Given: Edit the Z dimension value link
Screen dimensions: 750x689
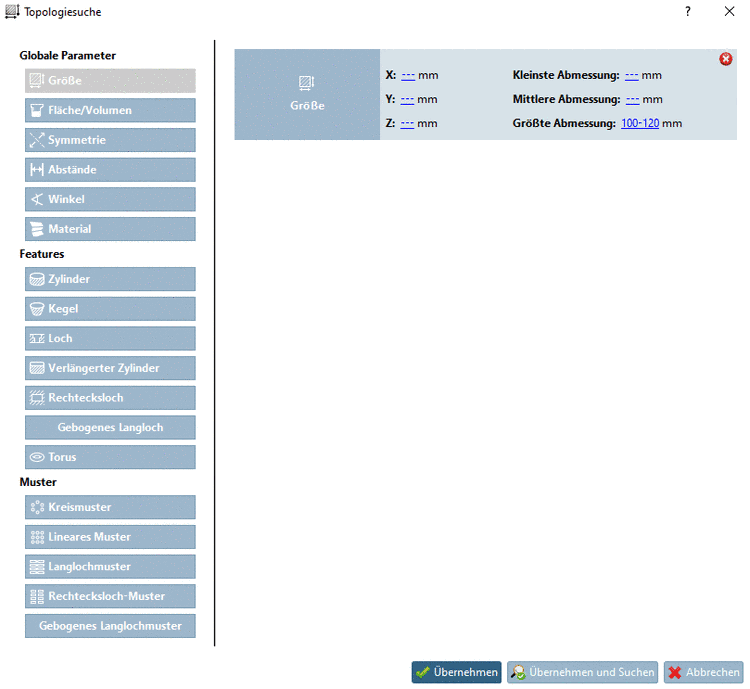Looking at the screenshot, I should [407, 123].
